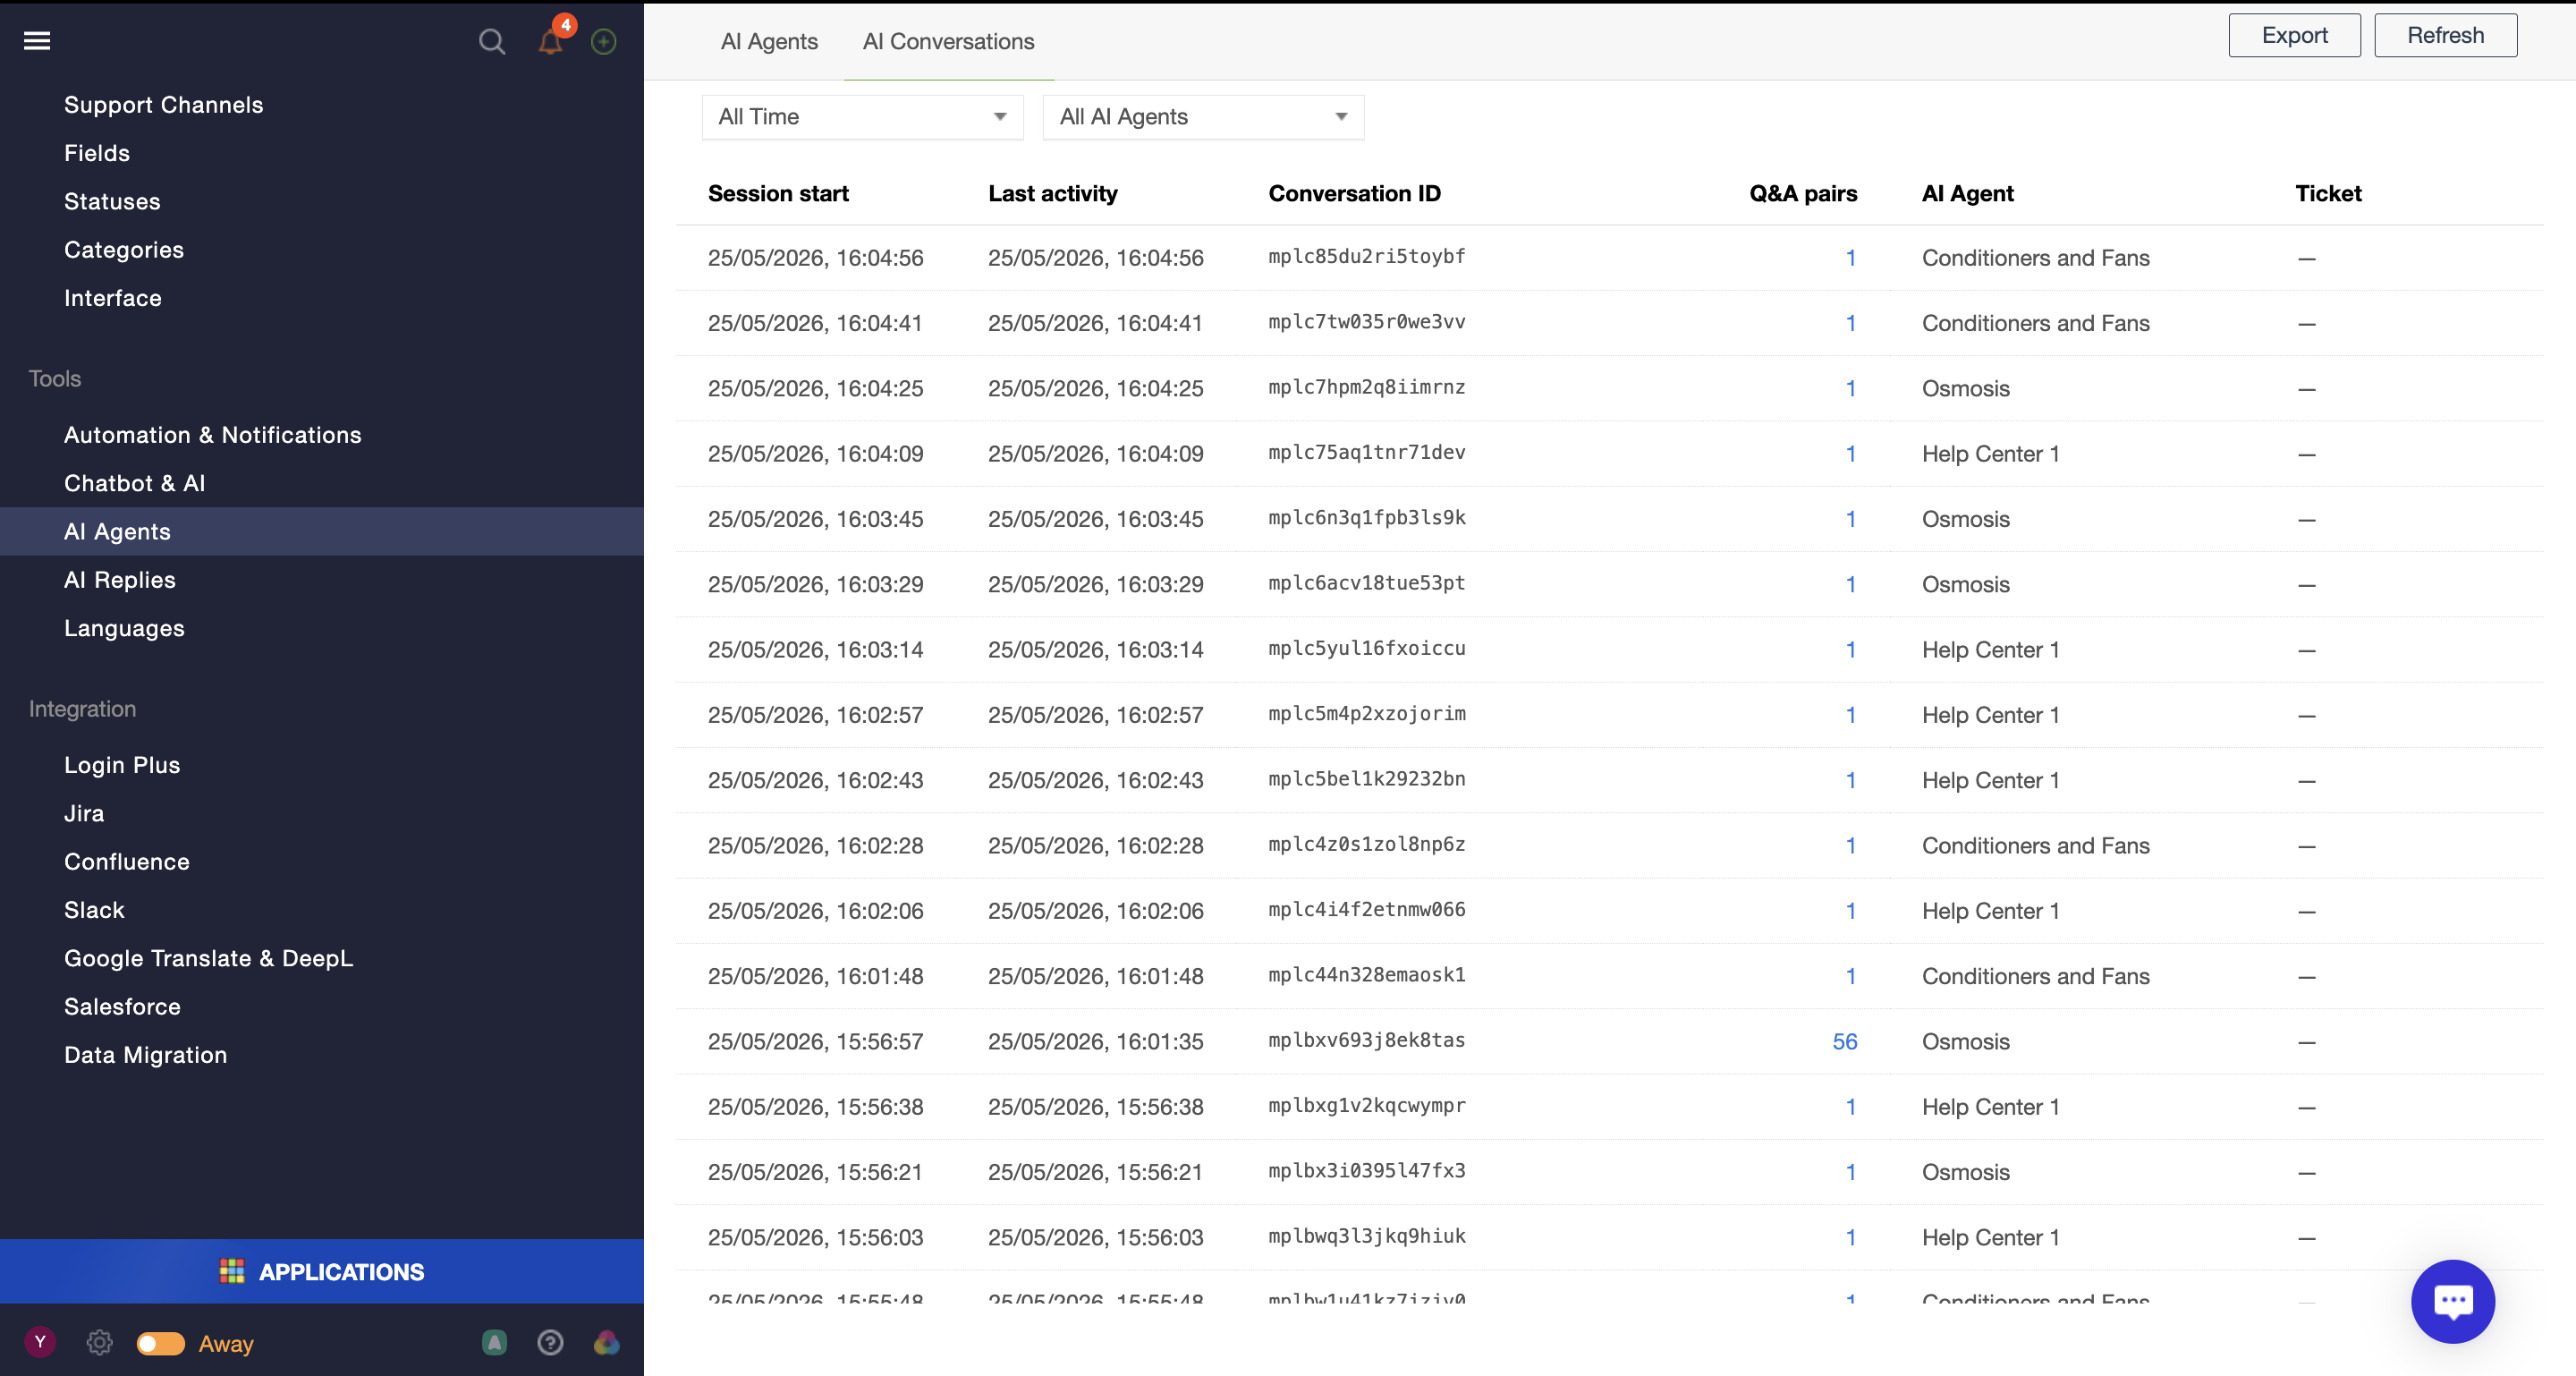Click Osmosis agent for mplbx3i0395l47fx3
Viewport: 2576px width, 1376px height.
(x=1965, y=1171)
